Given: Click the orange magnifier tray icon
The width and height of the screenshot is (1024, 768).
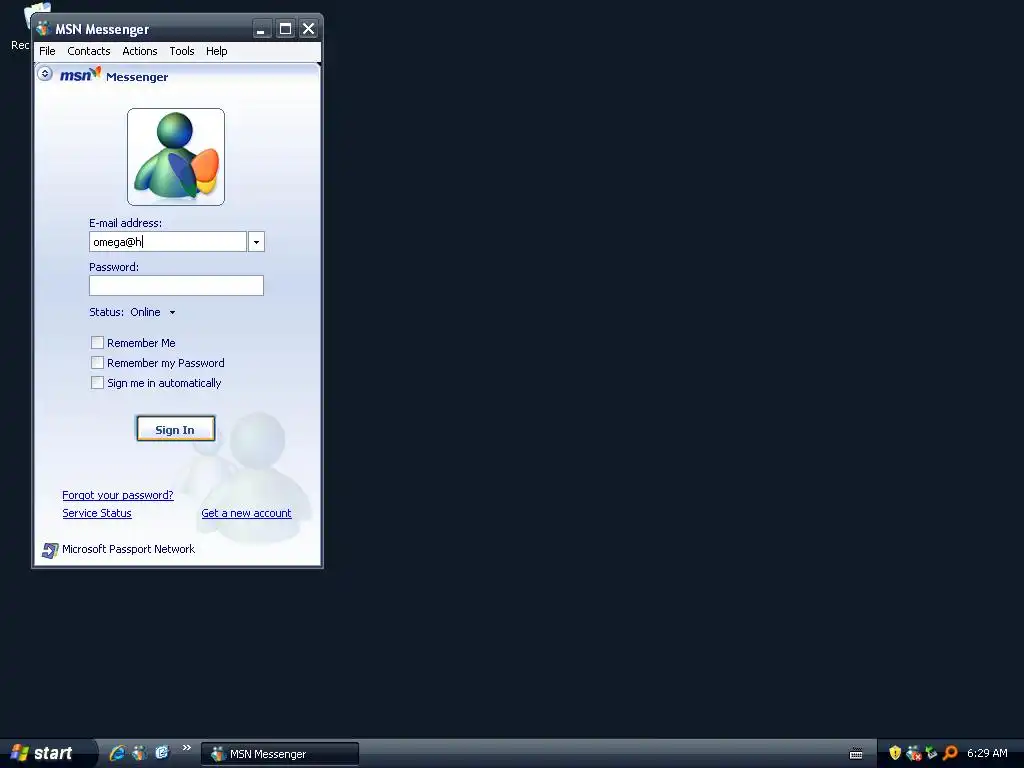Looking at the screenshot, I should [x=950, y=753].
